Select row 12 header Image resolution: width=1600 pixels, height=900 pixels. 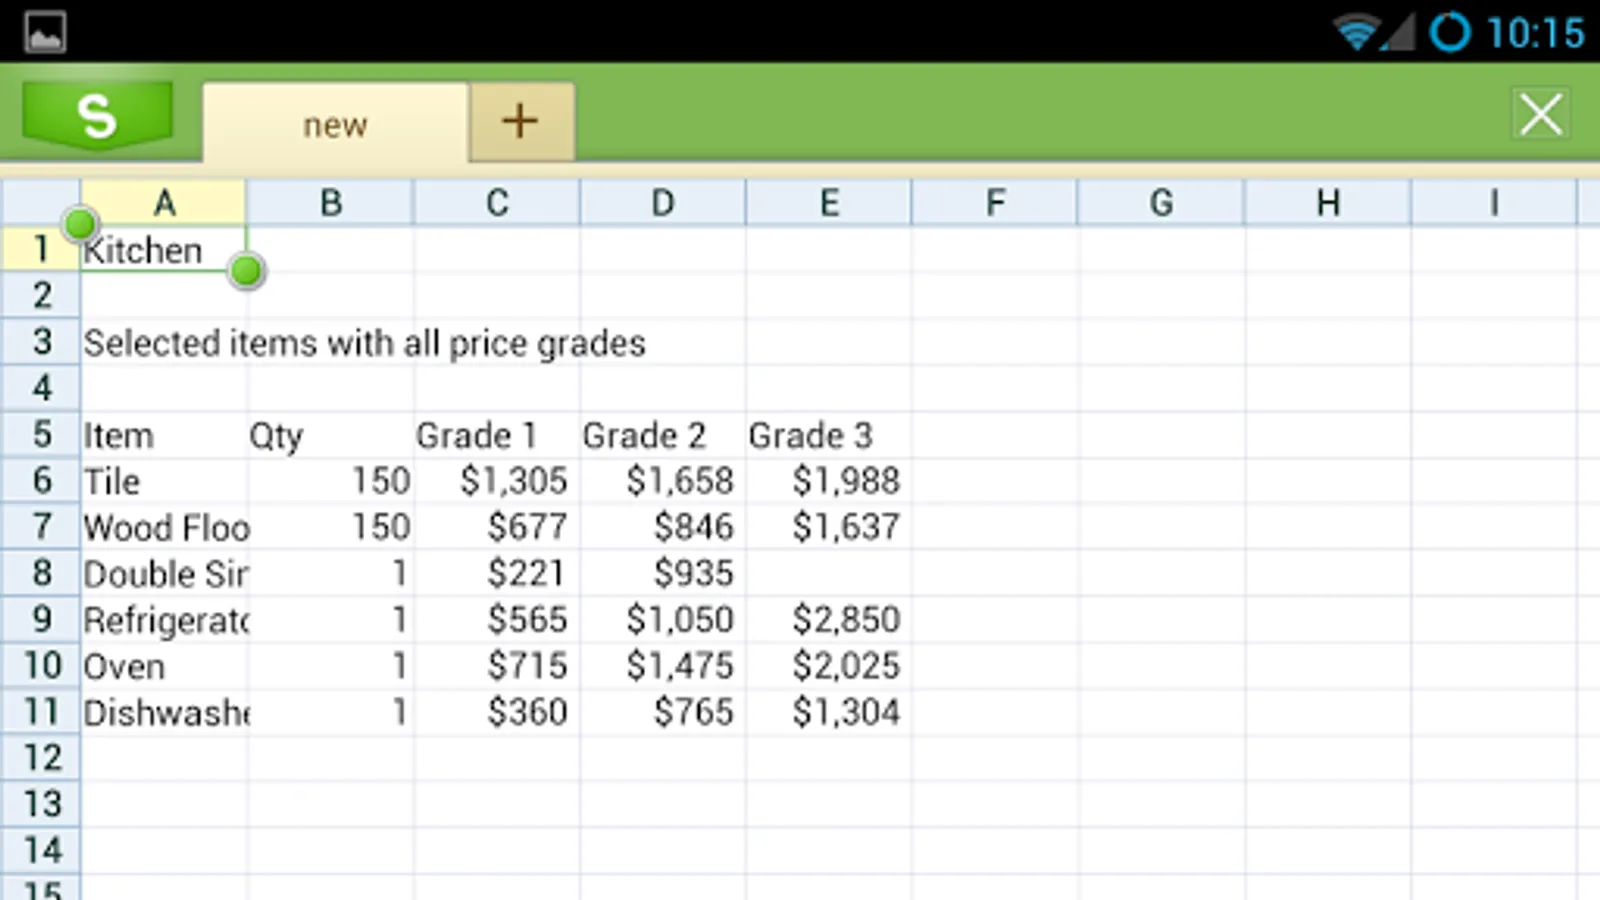(x=41, y=758)
